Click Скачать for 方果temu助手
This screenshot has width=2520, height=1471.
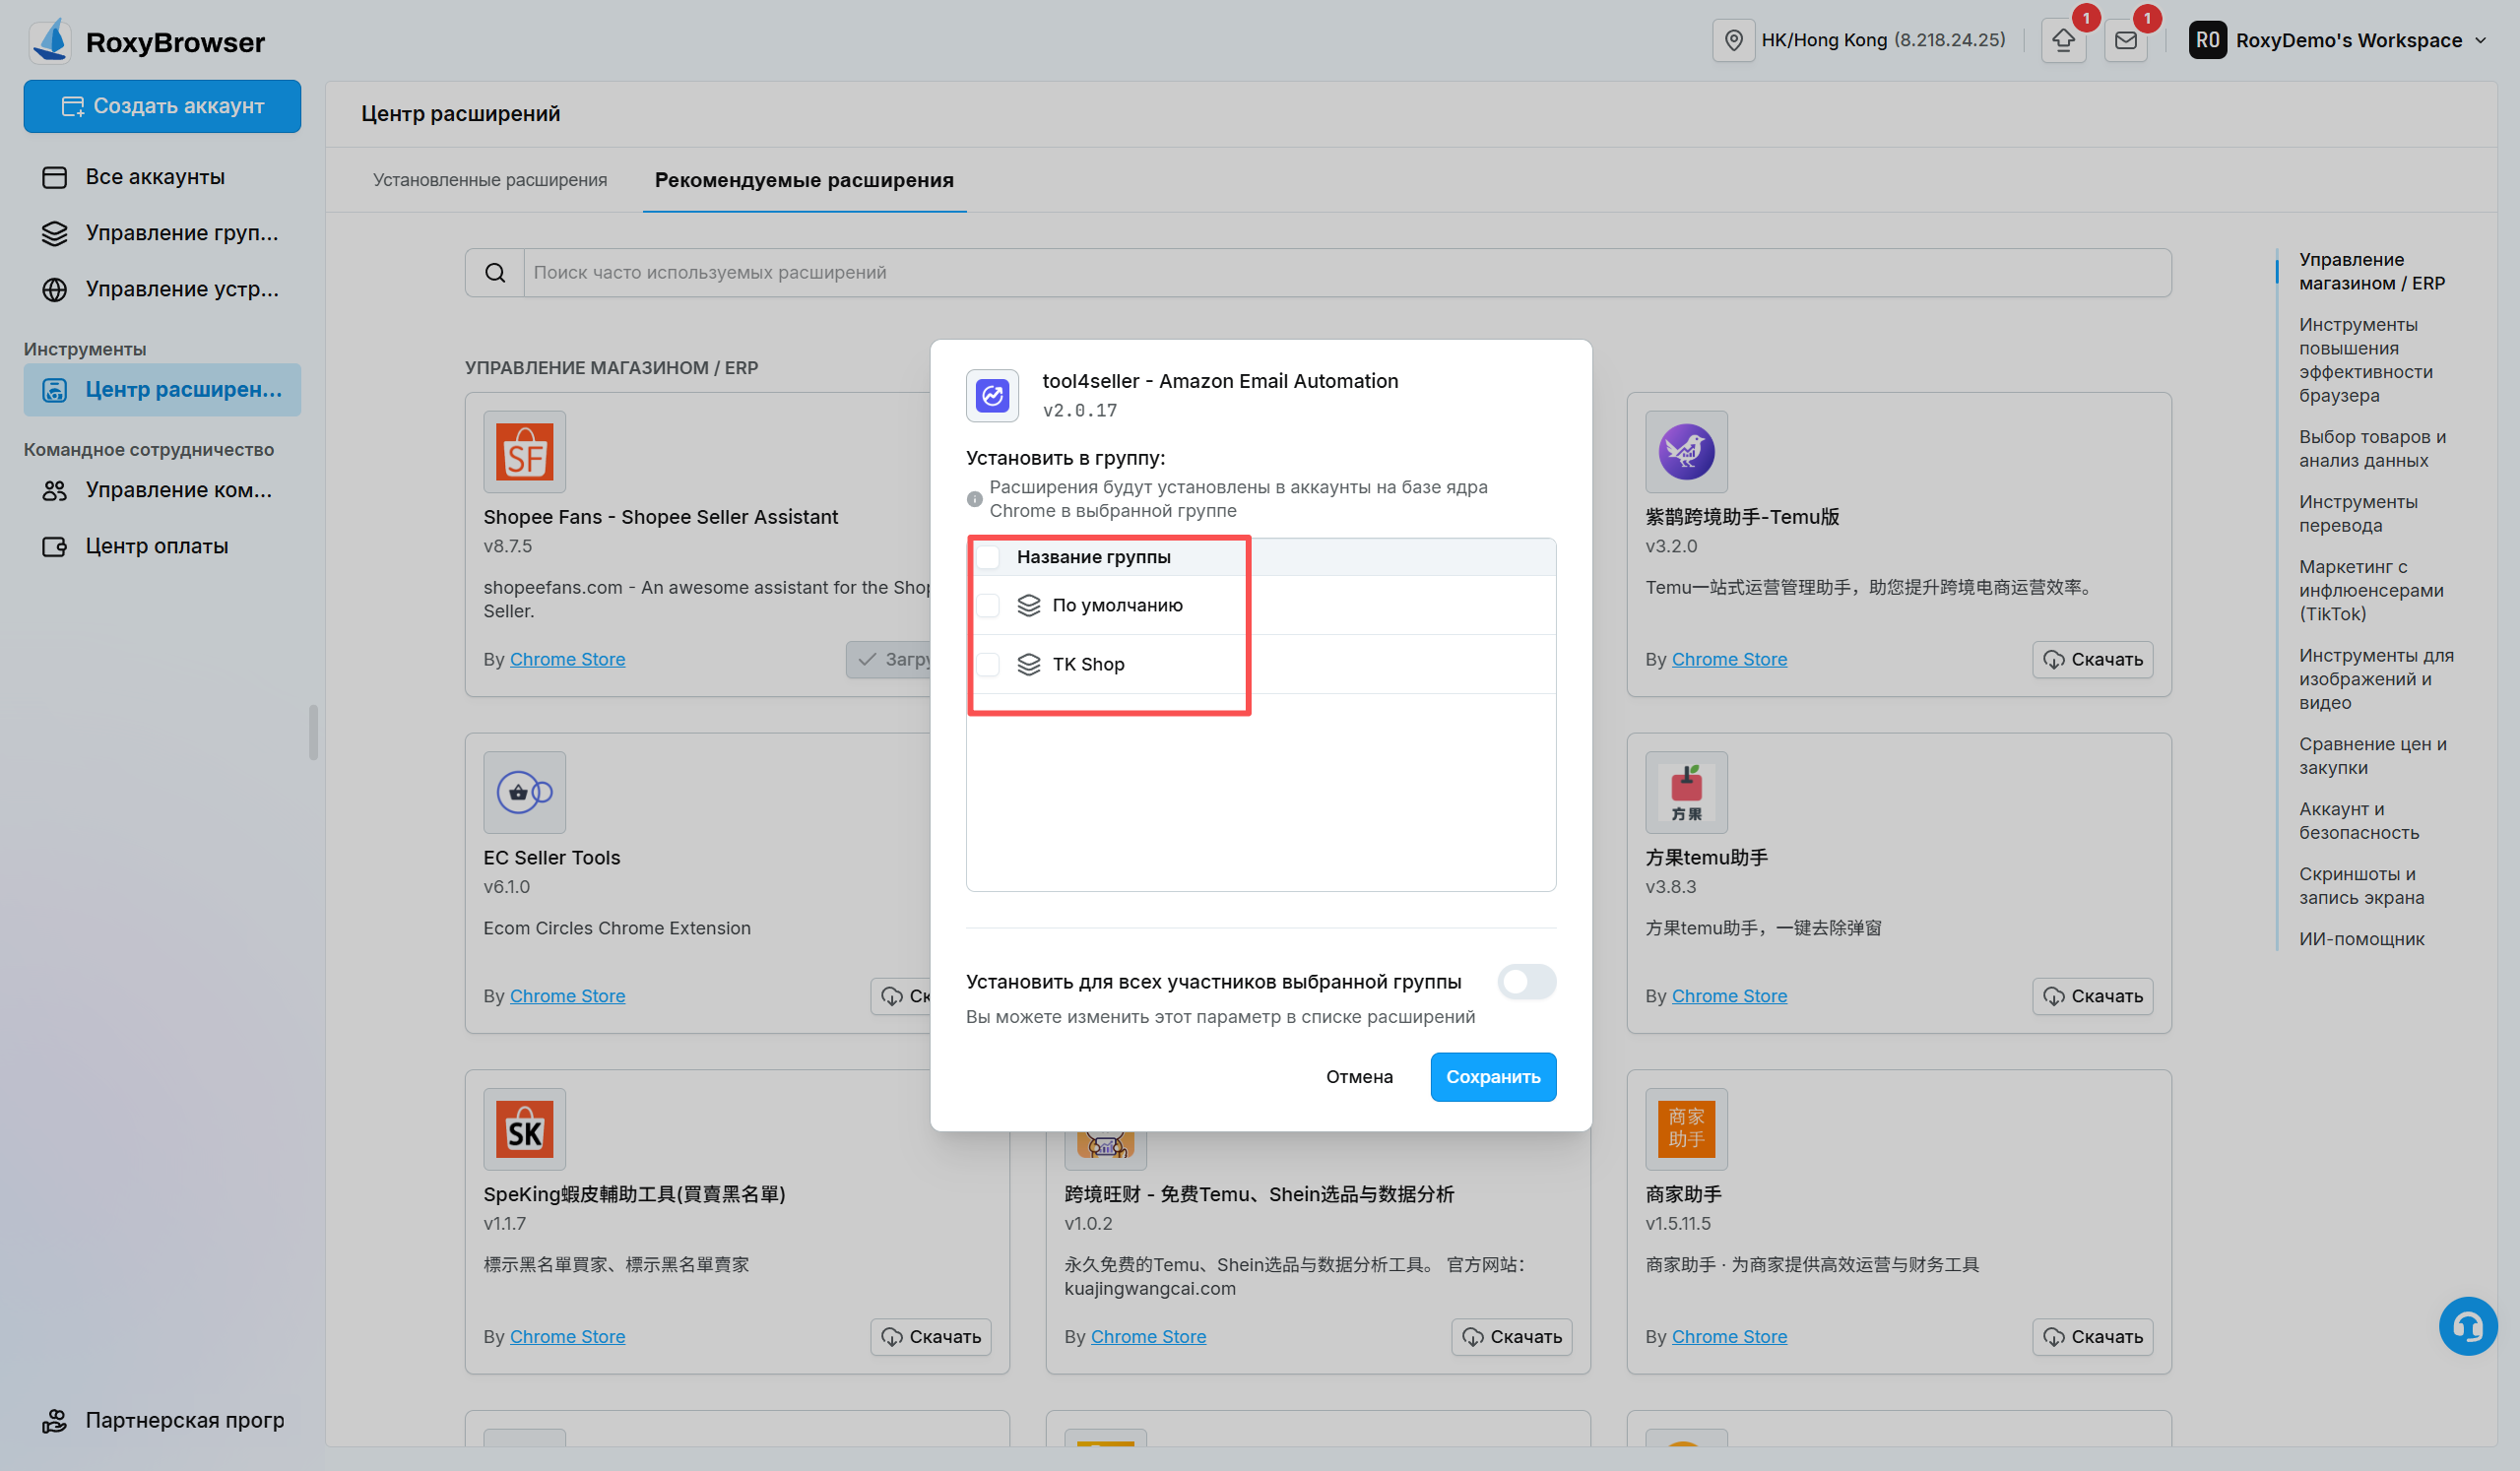point(2092,997)
